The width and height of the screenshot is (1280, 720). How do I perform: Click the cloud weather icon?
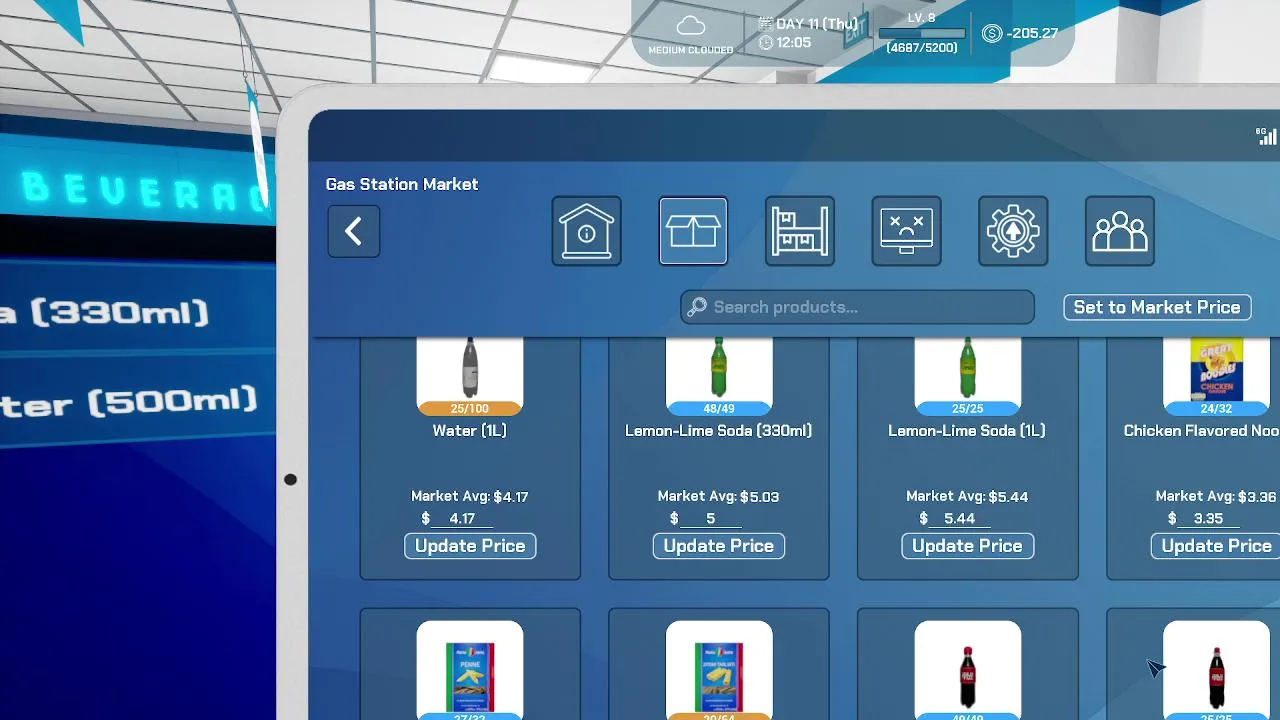(690, 26)
